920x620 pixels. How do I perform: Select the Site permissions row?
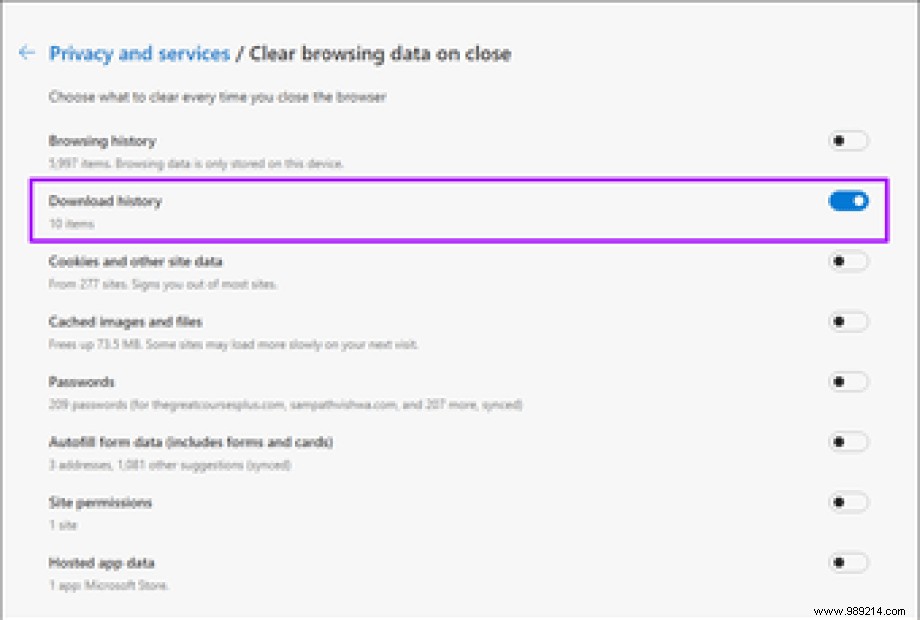101,502
